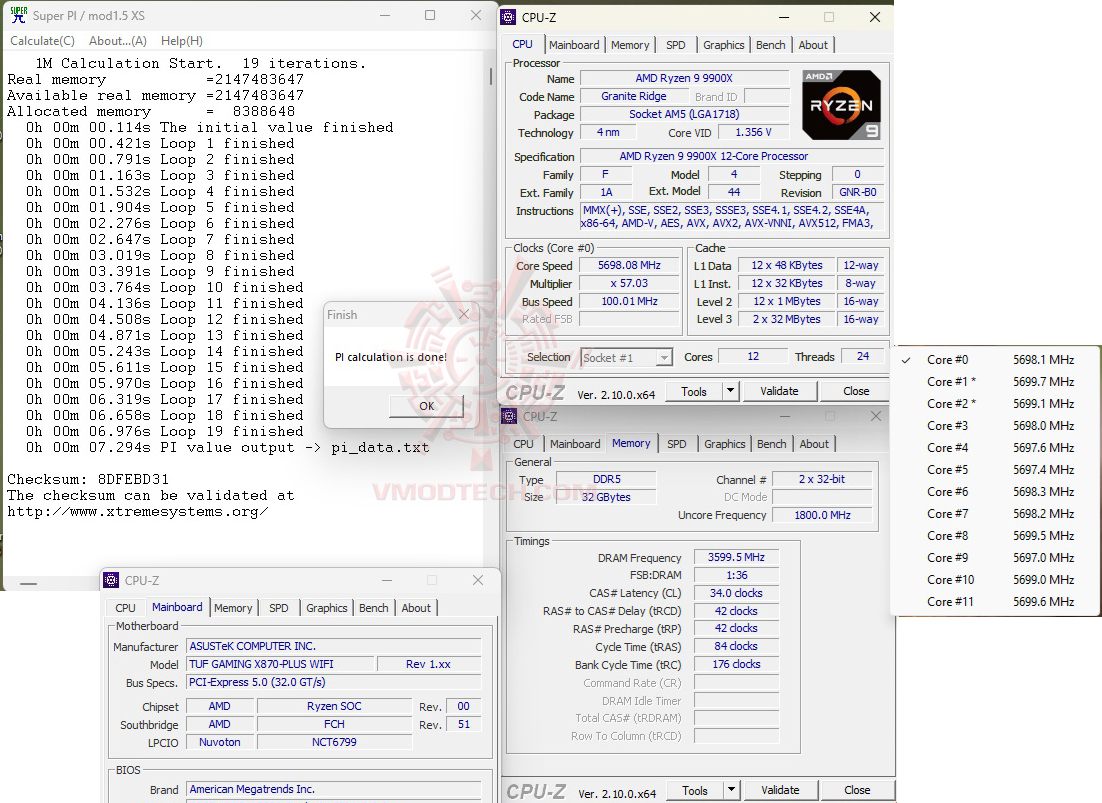Switch to the SPD tab
Screen dimensions: 1102x803
click(676, 44)
